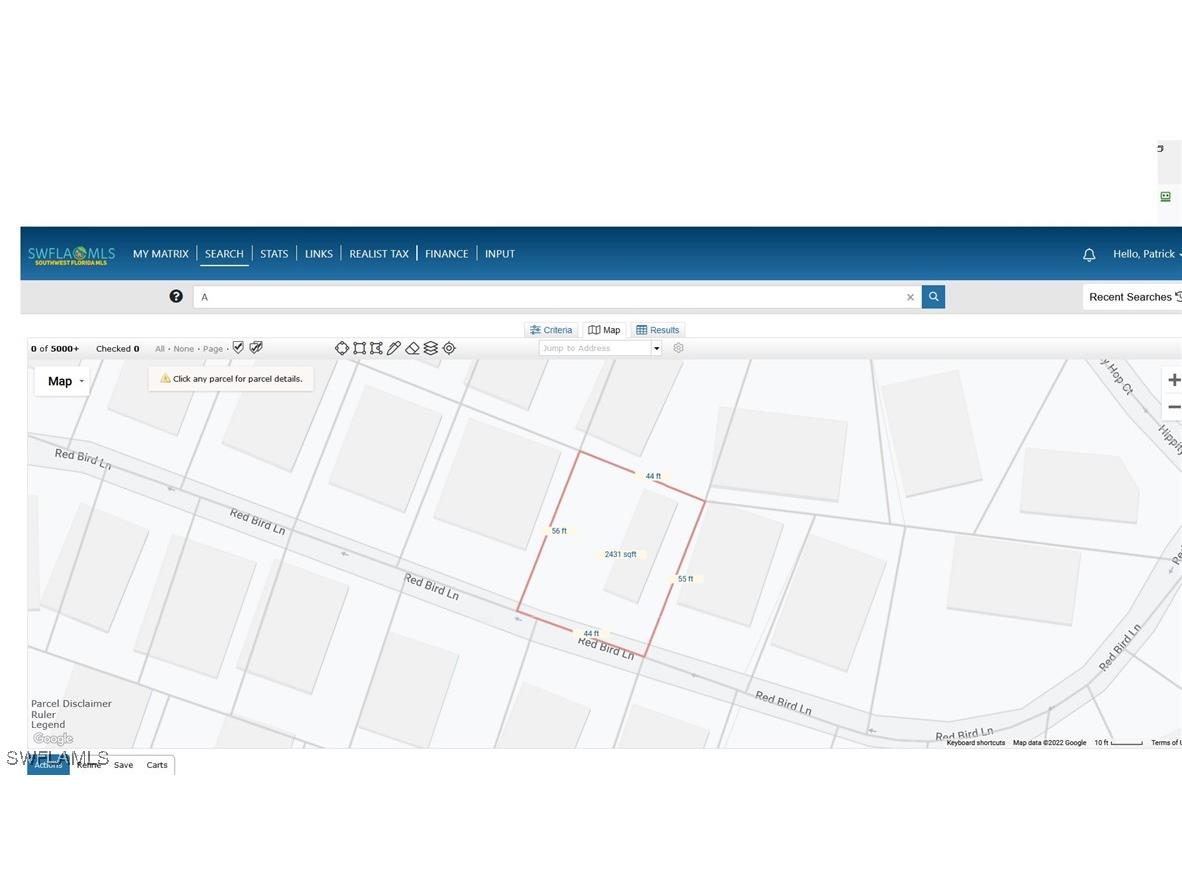Check all listings with checkmark icon
This screenshot has height=886, width=1182.
(x=238, y=348)
